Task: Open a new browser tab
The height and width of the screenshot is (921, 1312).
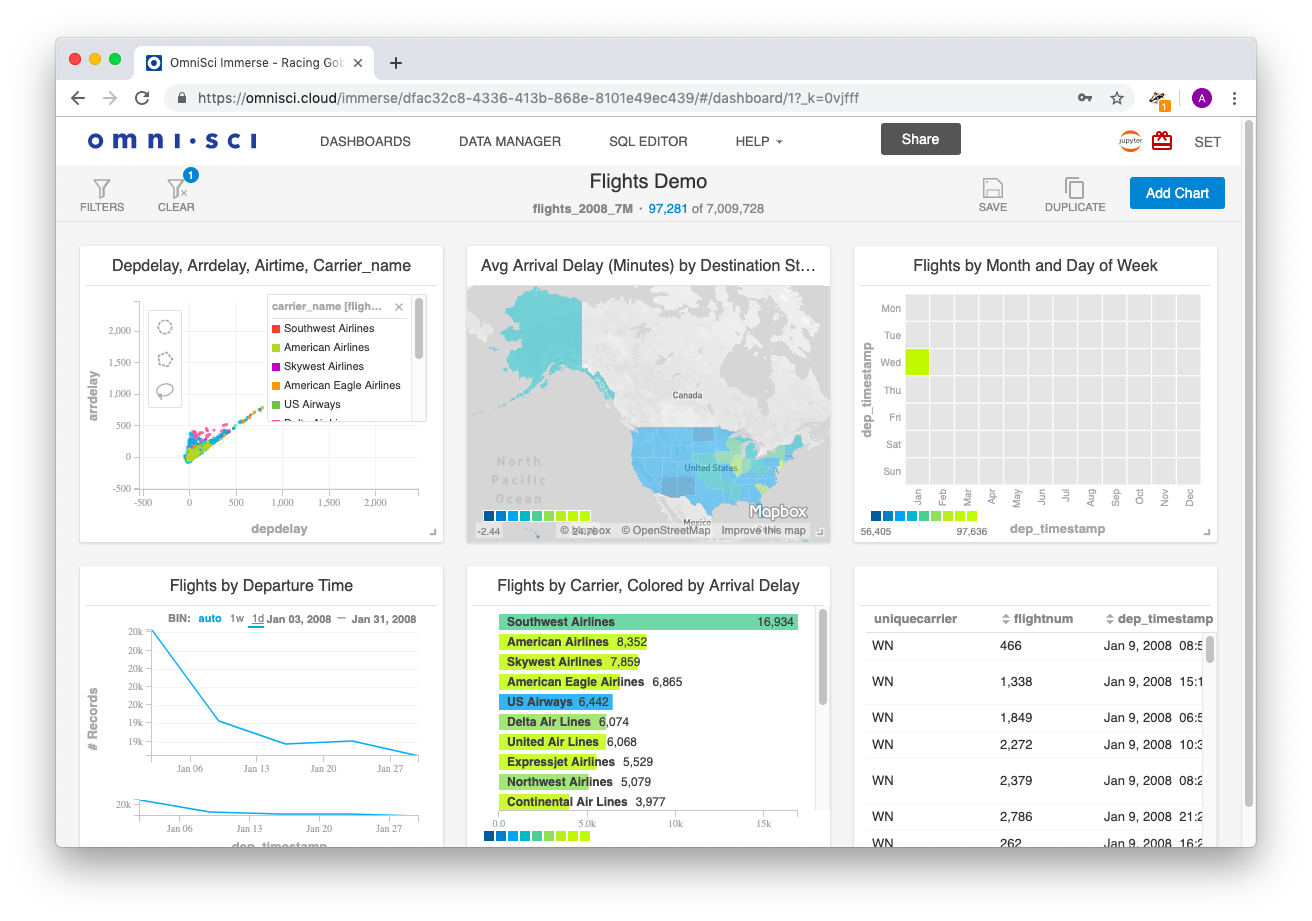Action: click(396, 63)
